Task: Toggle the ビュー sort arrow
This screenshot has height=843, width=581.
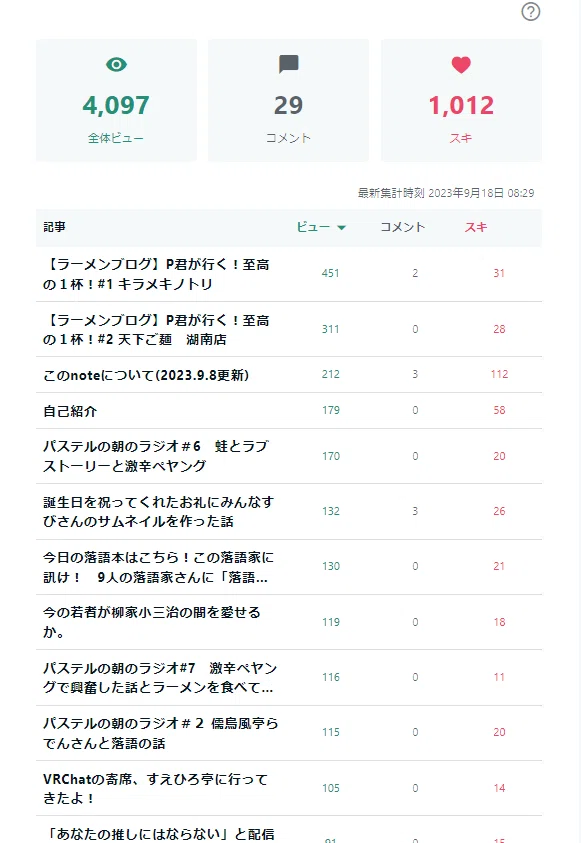Action: [x=341, y=227]
